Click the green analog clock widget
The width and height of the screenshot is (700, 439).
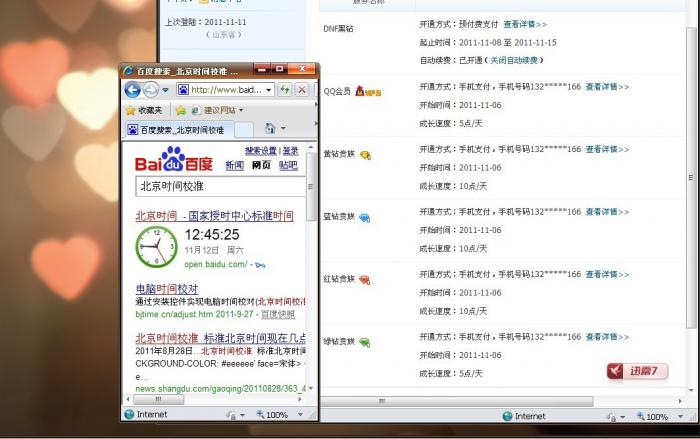tap(156, 247)
